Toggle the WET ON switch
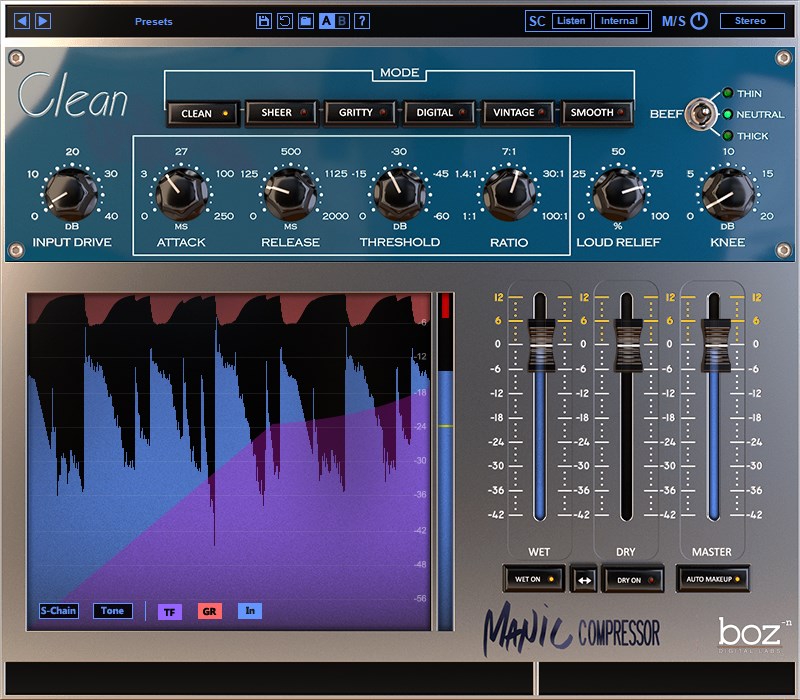 coord(534,579)
